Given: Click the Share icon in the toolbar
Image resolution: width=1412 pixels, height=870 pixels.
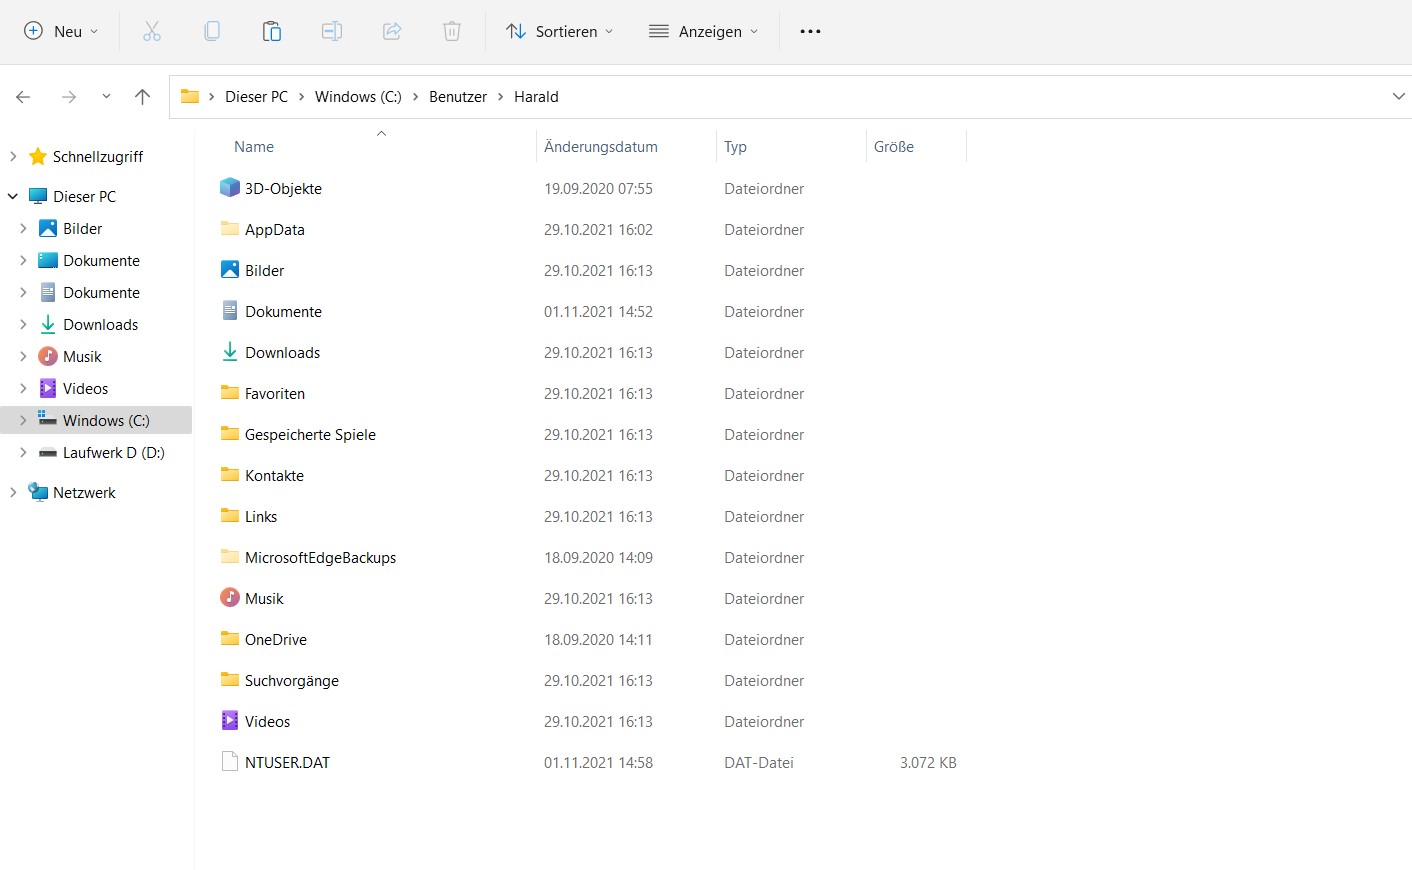Looking at the screenshot, I should pos(392,31).
